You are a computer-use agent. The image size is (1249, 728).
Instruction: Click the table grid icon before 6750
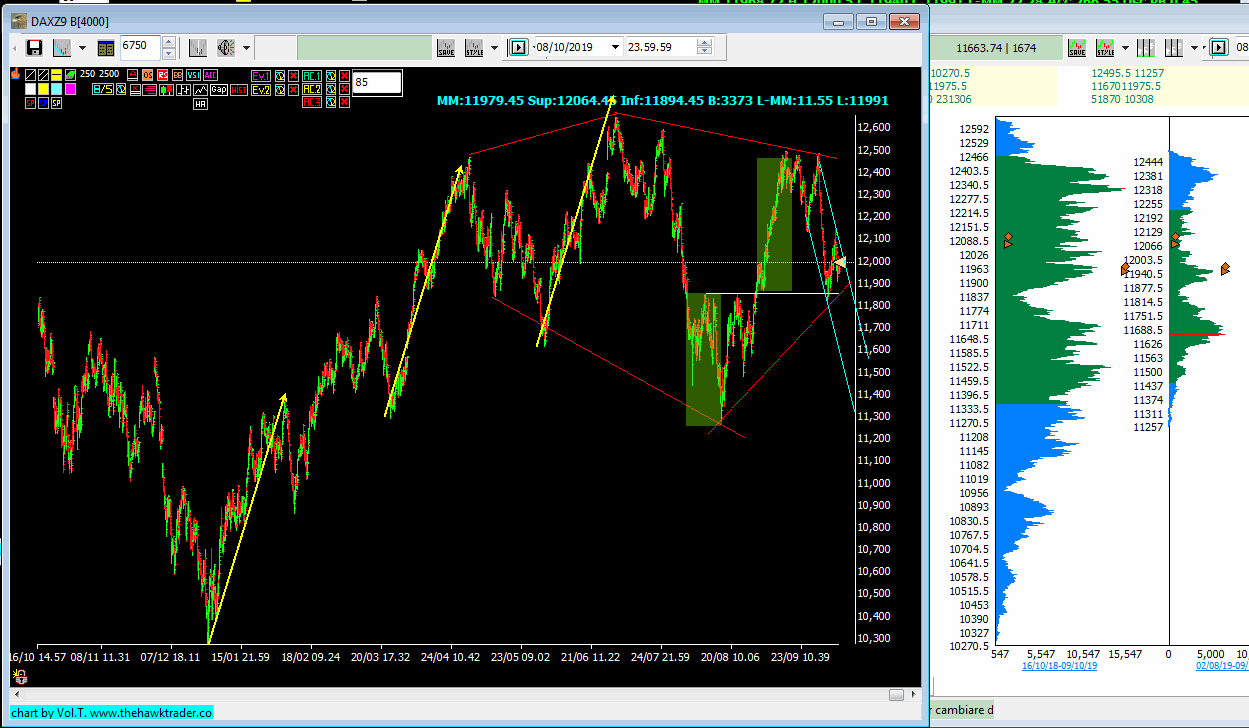(106, 47)
